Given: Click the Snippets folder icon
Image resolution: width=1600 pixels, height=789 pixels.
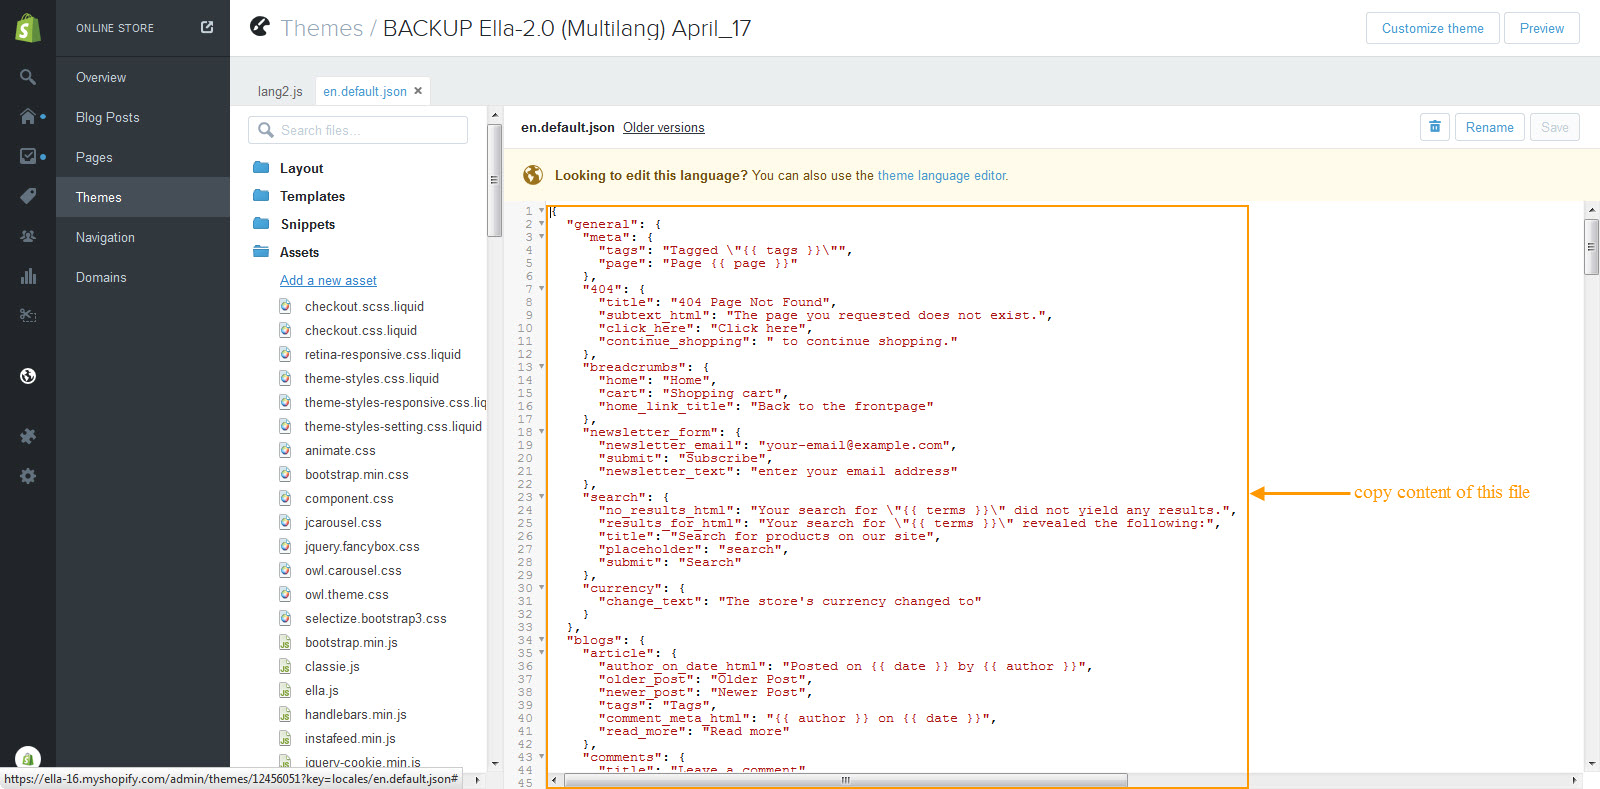Looking at the screenshot, I should 261,223.
